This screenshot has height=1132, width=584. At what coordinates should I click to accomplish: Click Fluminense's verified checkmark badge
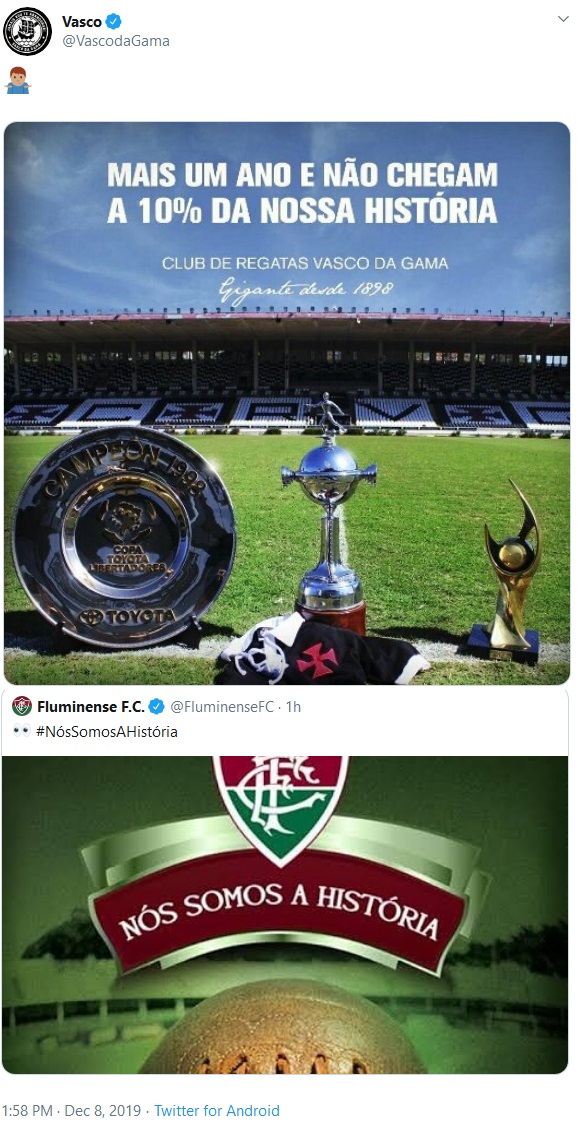coord(156,707)
